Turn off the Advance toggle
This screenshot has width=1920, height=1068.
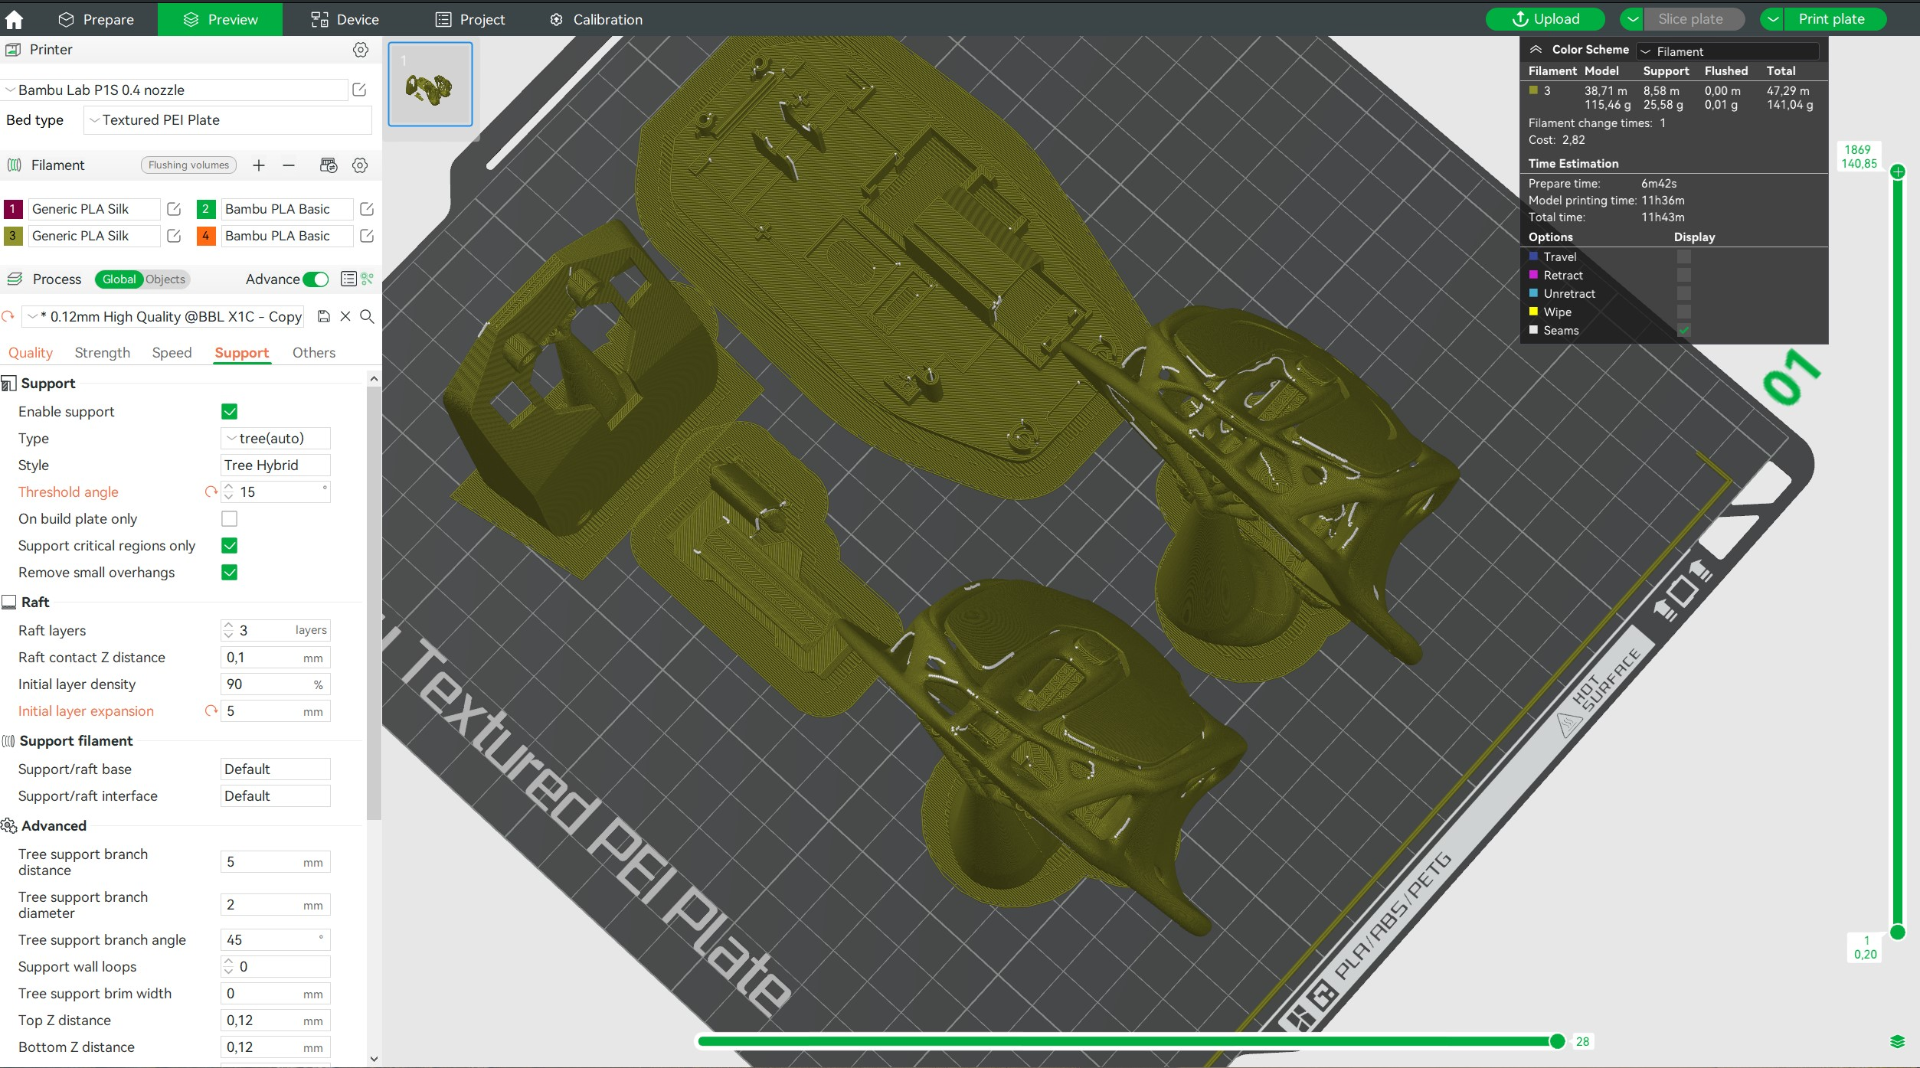pos(316,279)
